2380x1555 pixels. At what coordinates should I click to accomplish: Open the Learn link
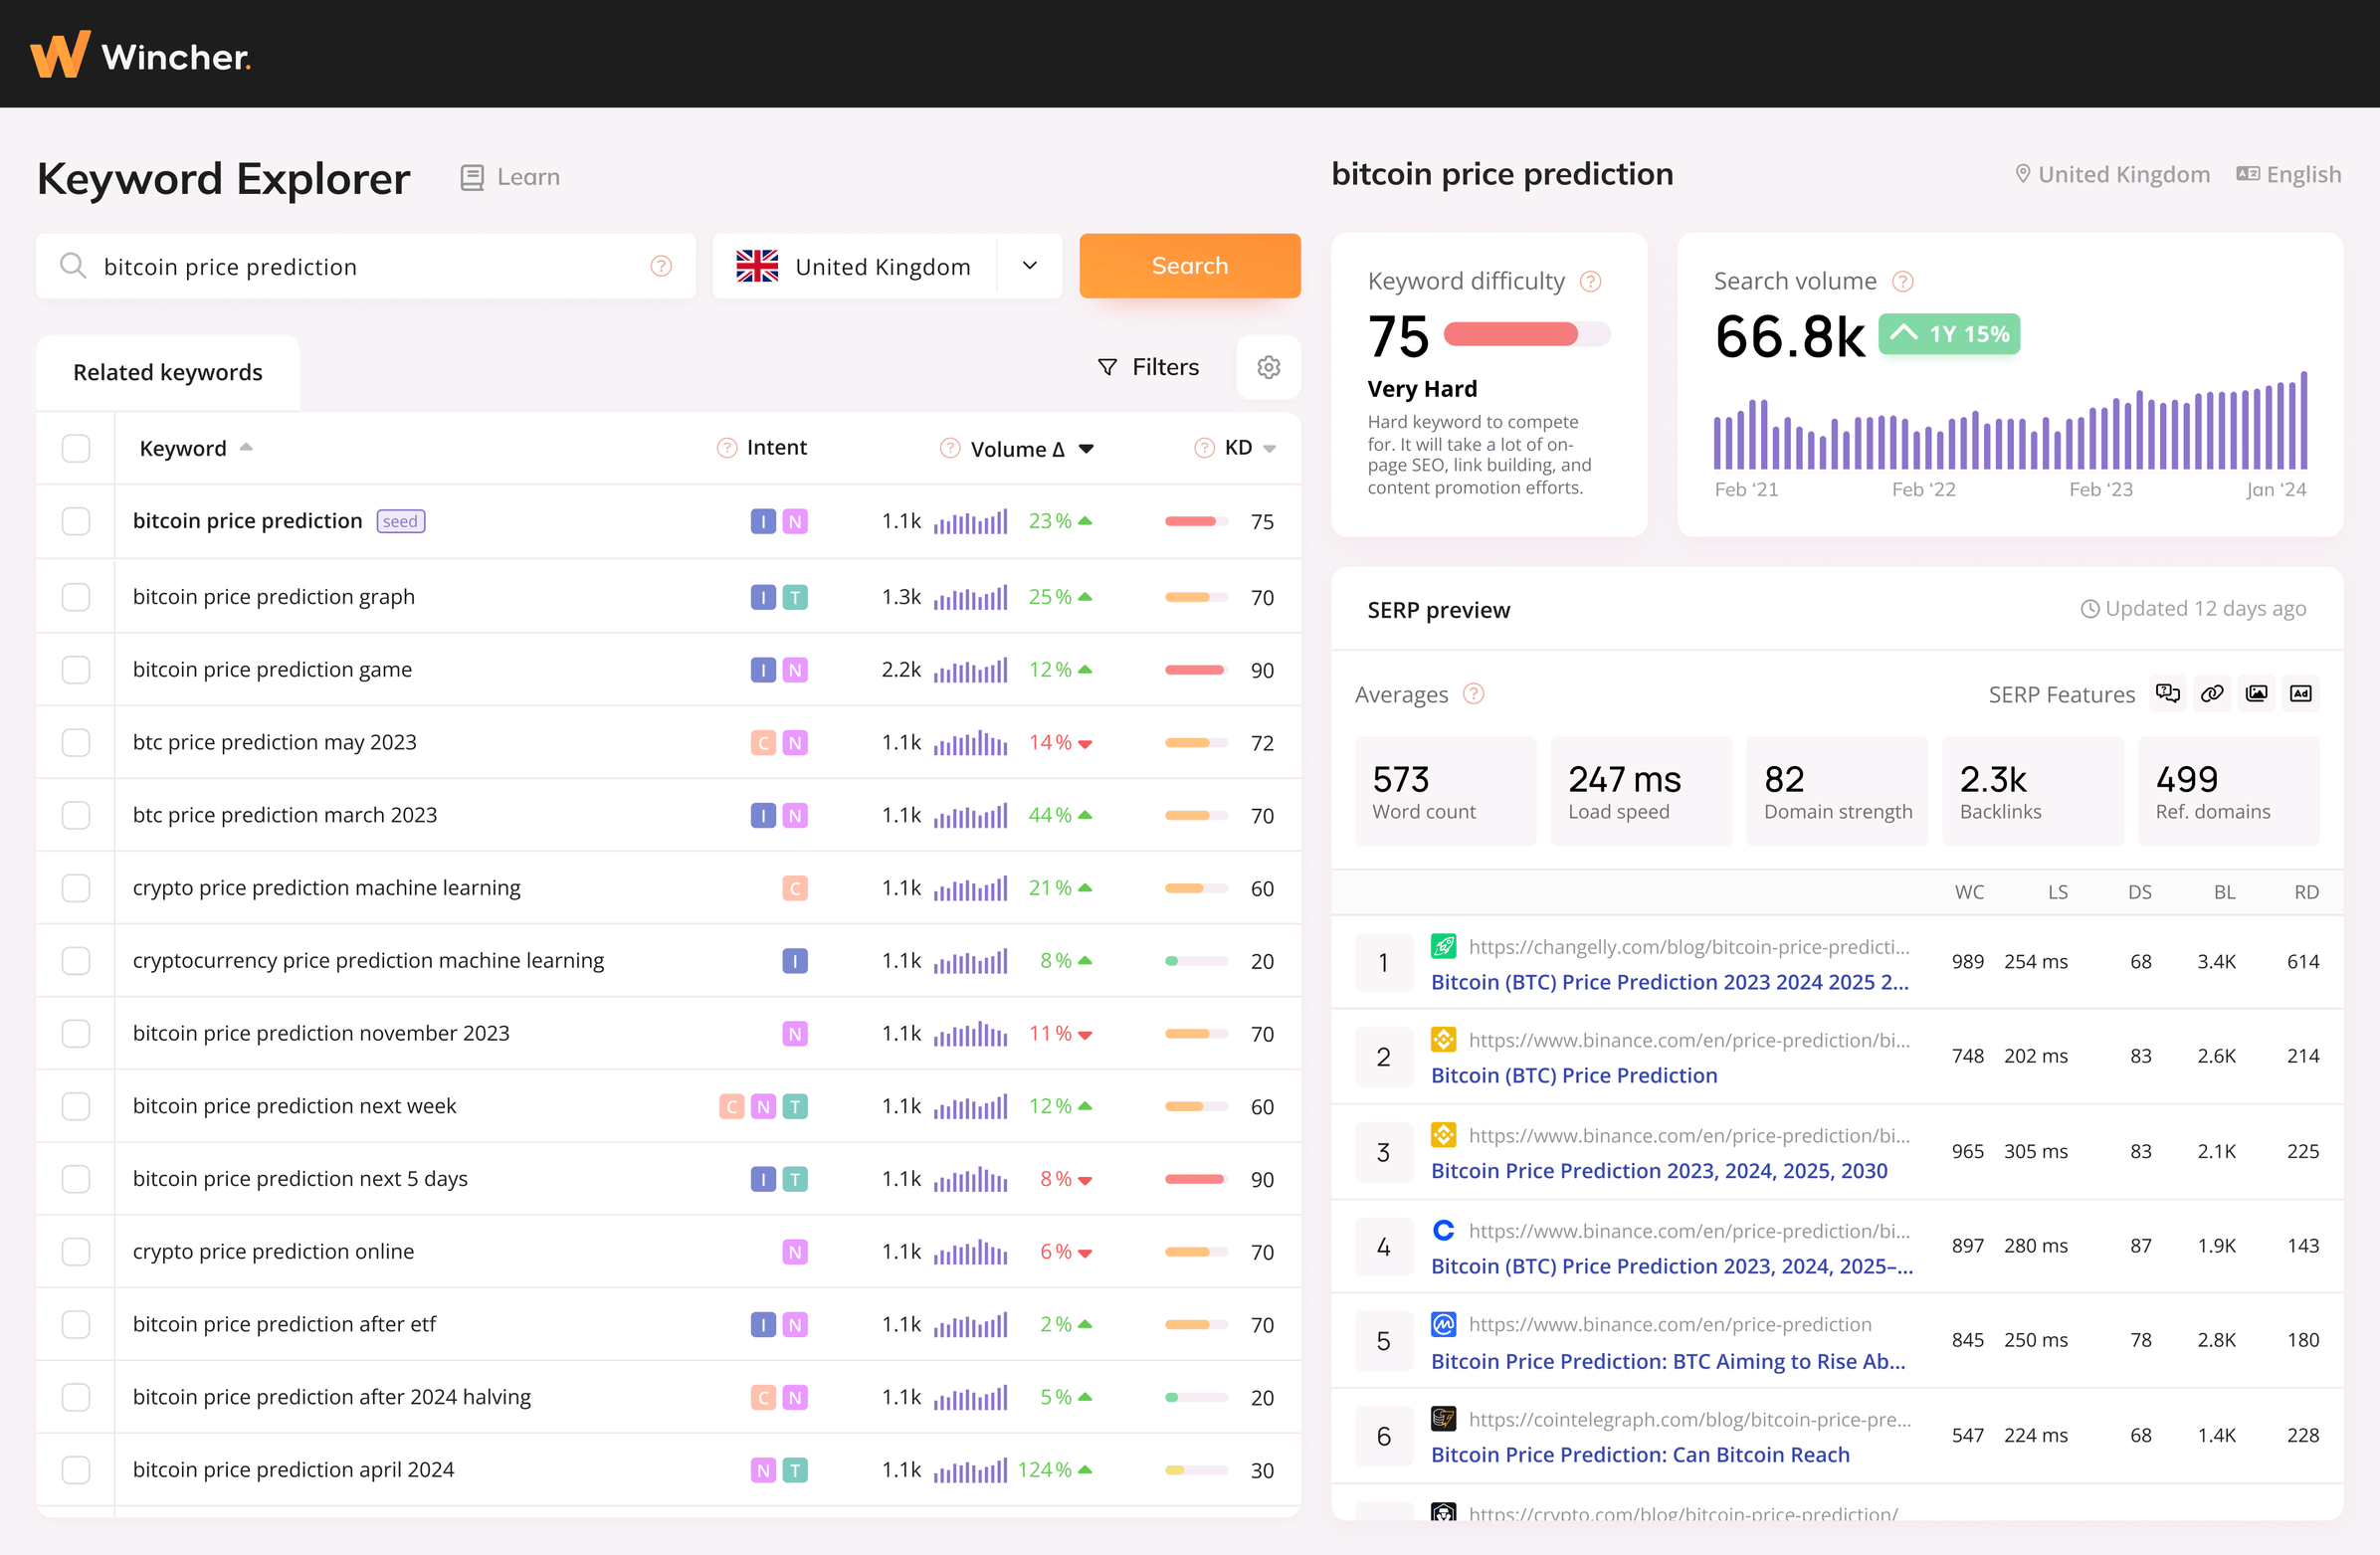tap(510, 177)
